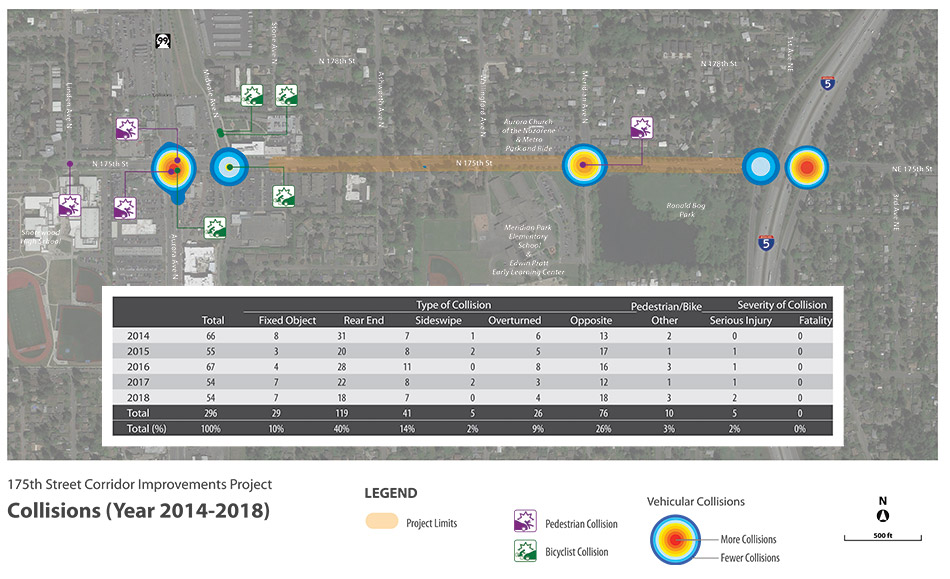This screenshot has height=579, width=950.
Task: Click the 500 ft scale bar
Action: pyautogui.click(x=883, y=537)
